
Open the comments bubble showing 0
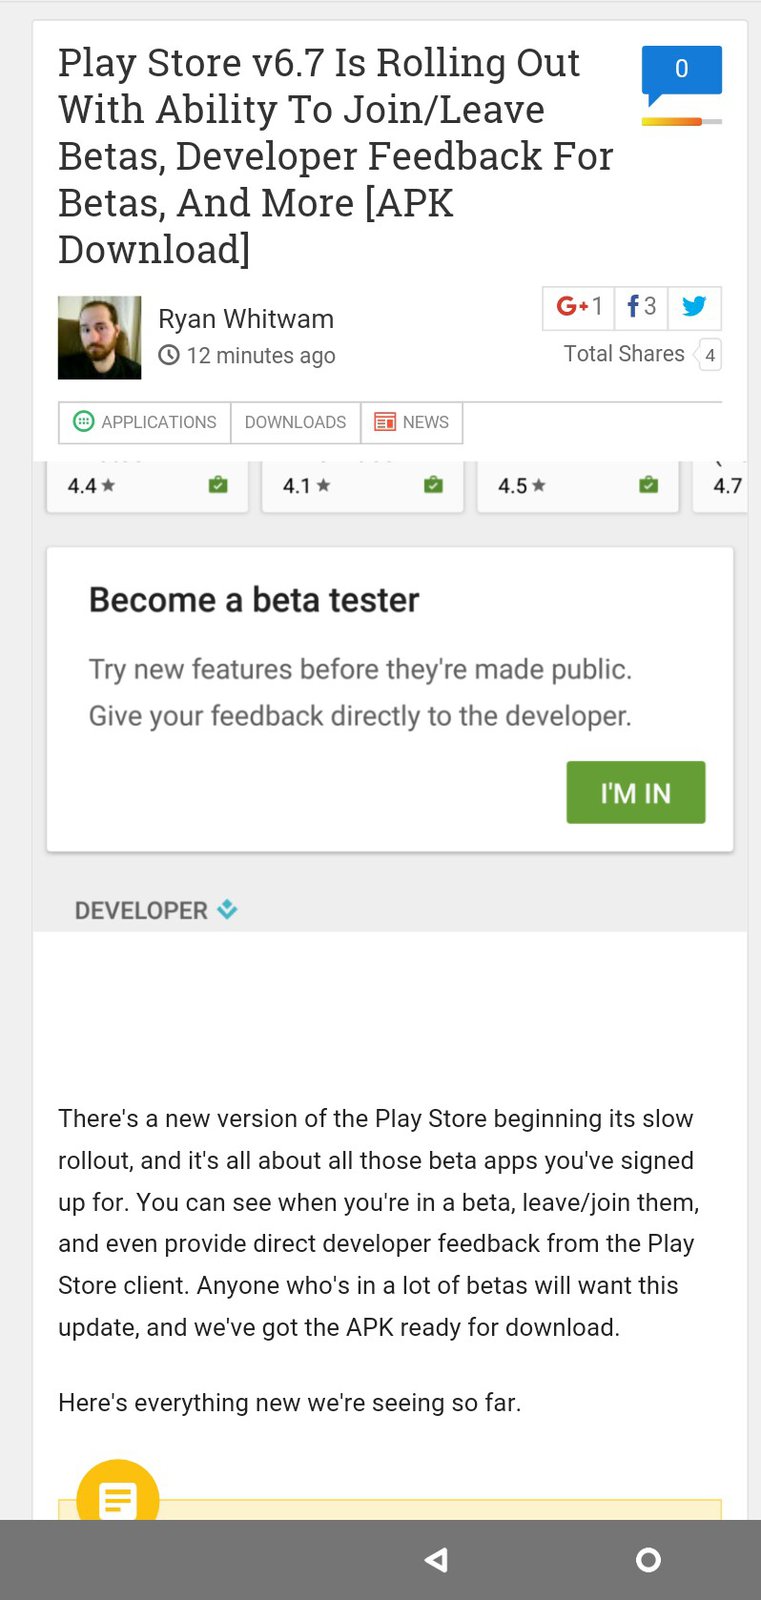(681, 72)
